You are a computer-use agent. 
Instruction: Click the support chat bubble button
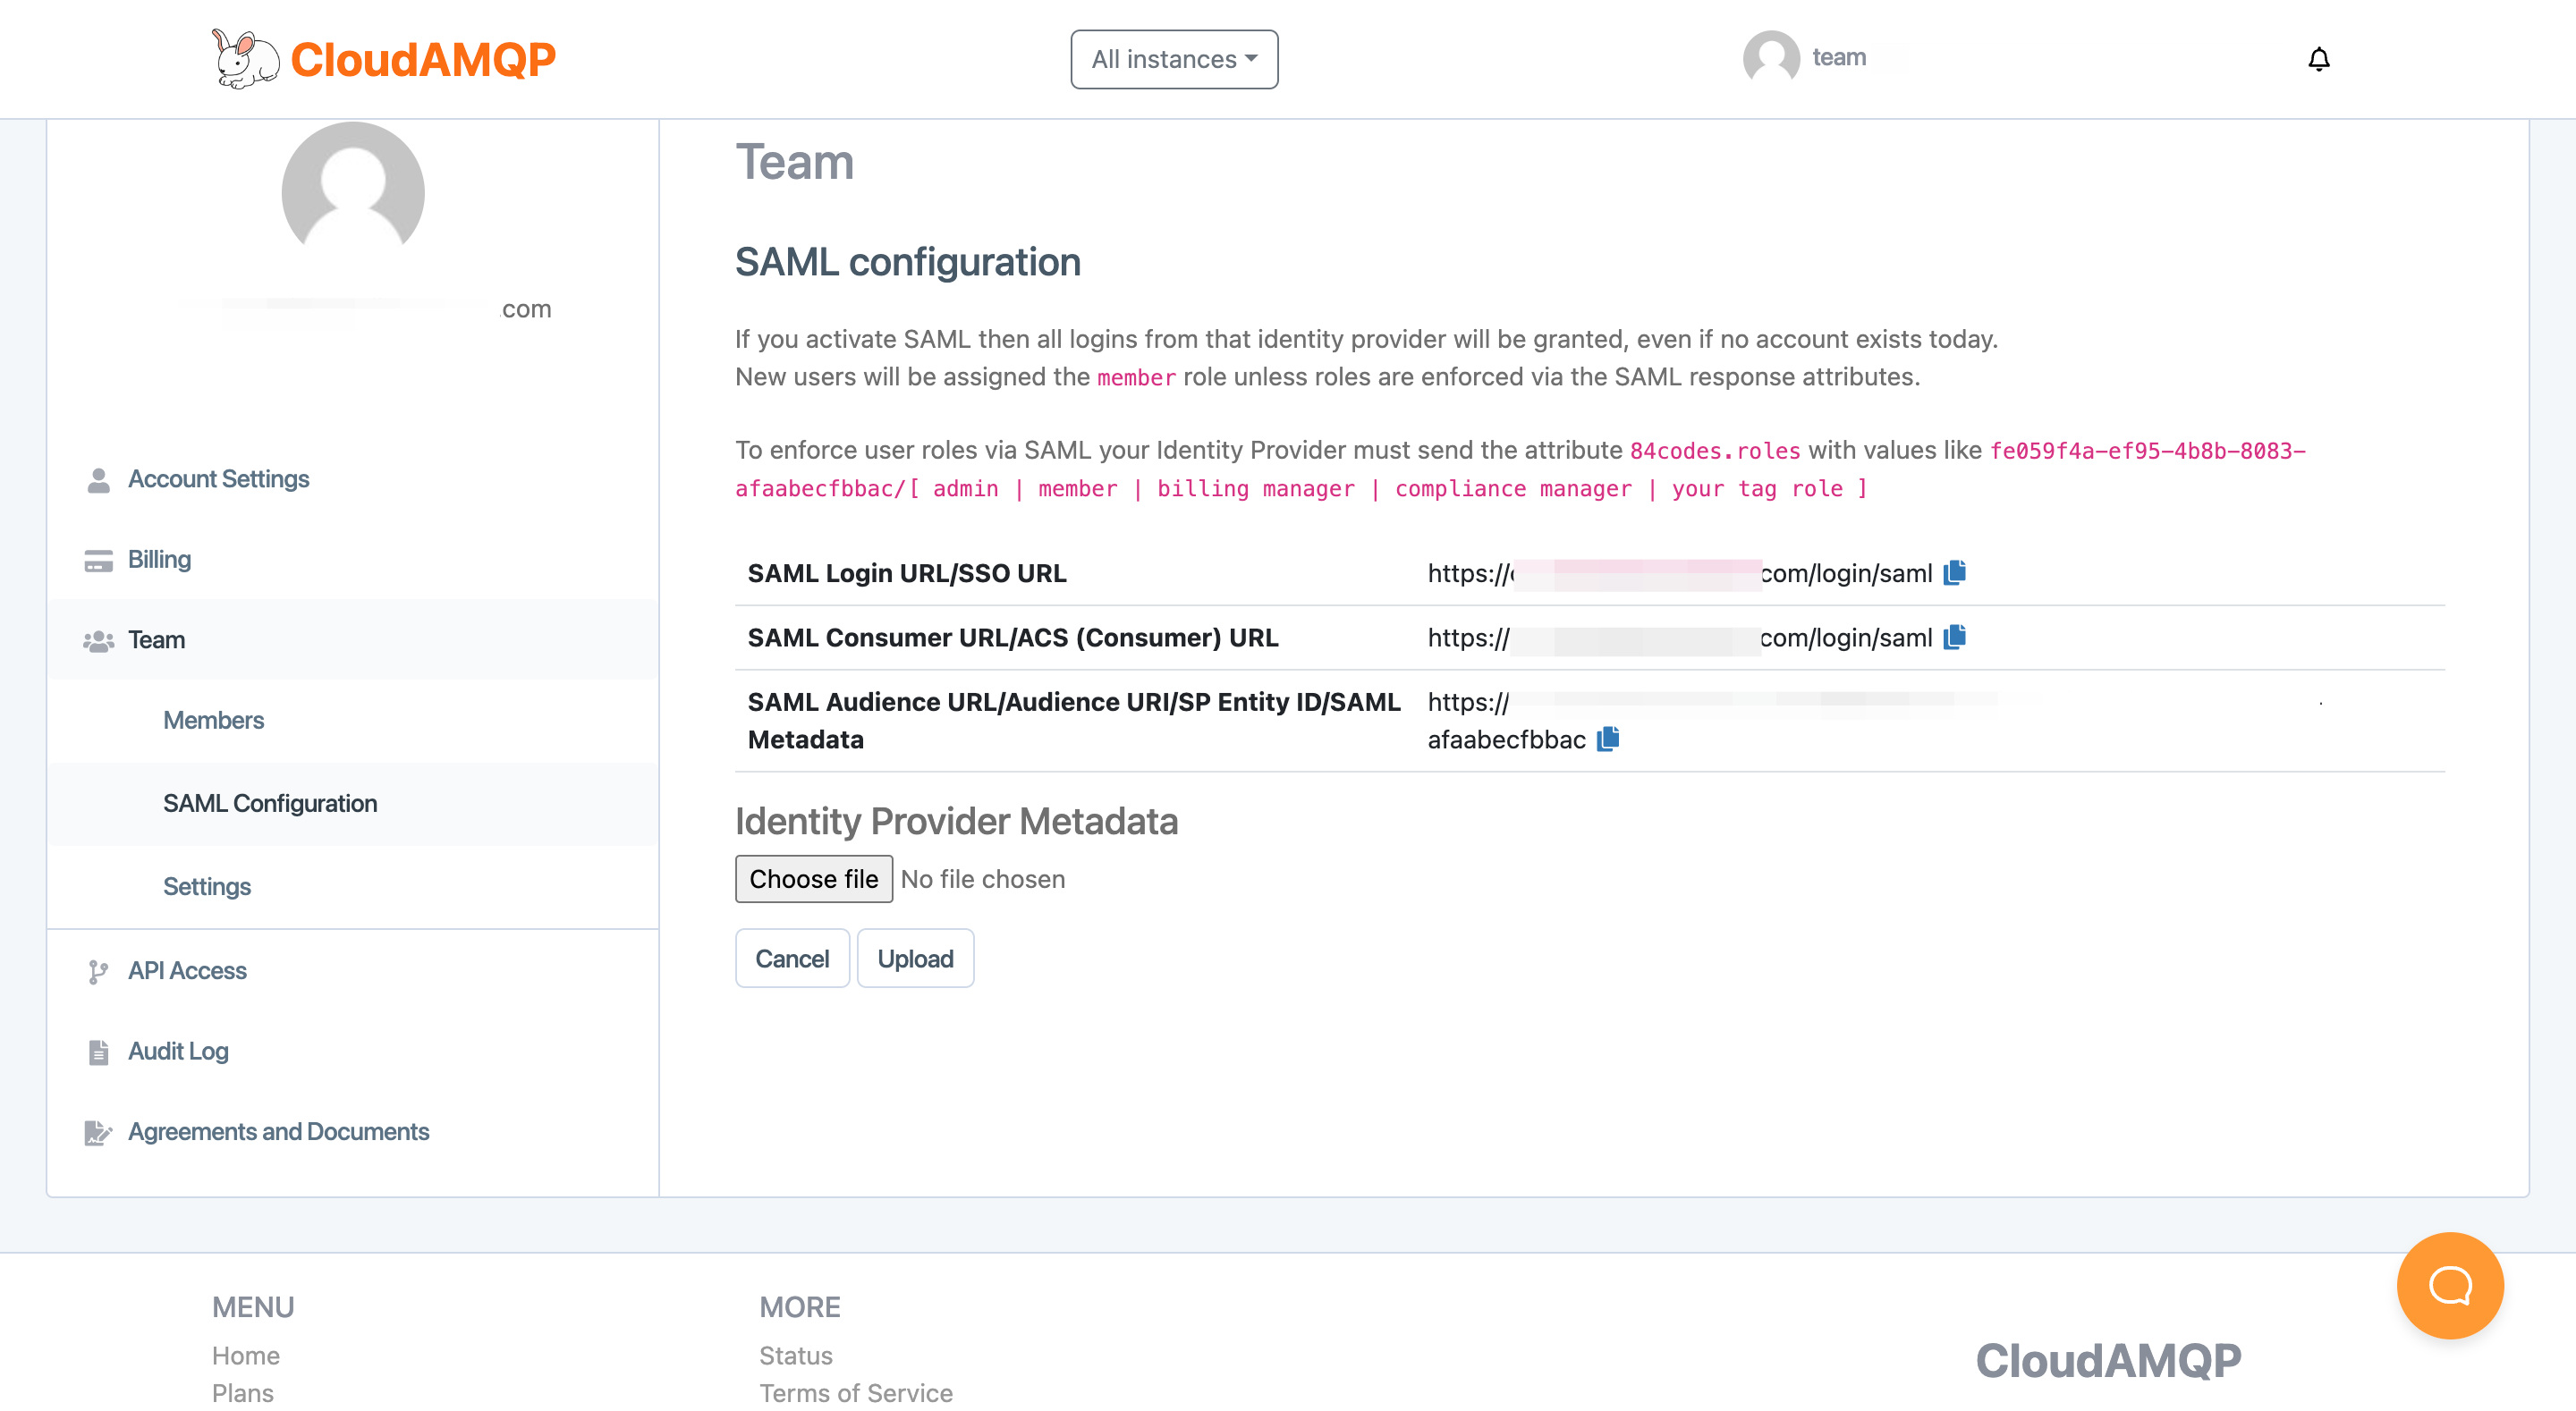click(x=2451, y=1286)
